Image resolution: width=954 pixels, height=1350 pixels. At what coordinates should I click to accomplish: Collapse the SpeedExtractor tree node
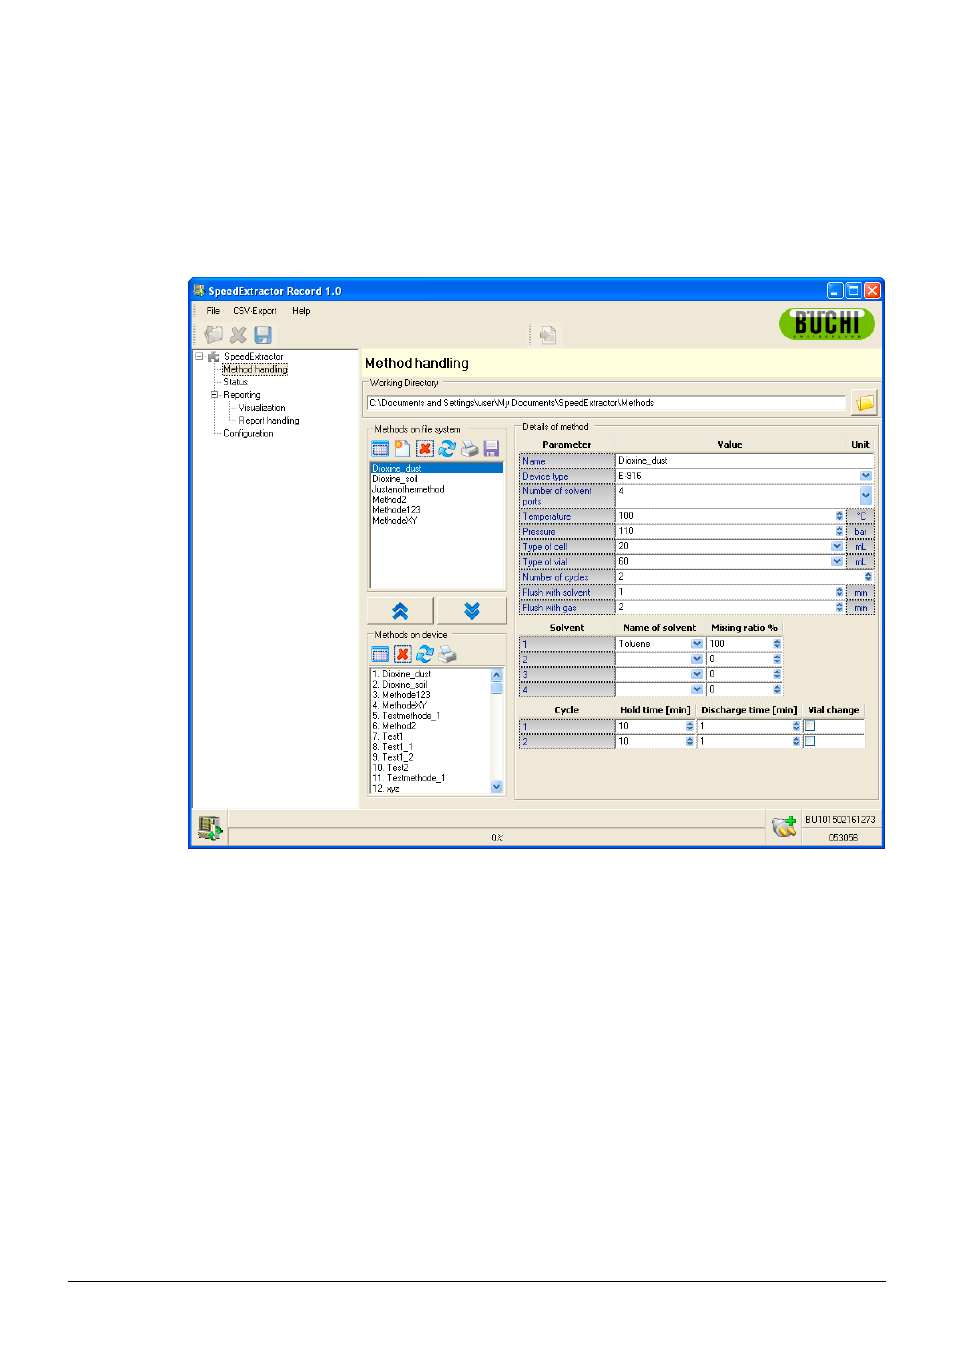199,356
